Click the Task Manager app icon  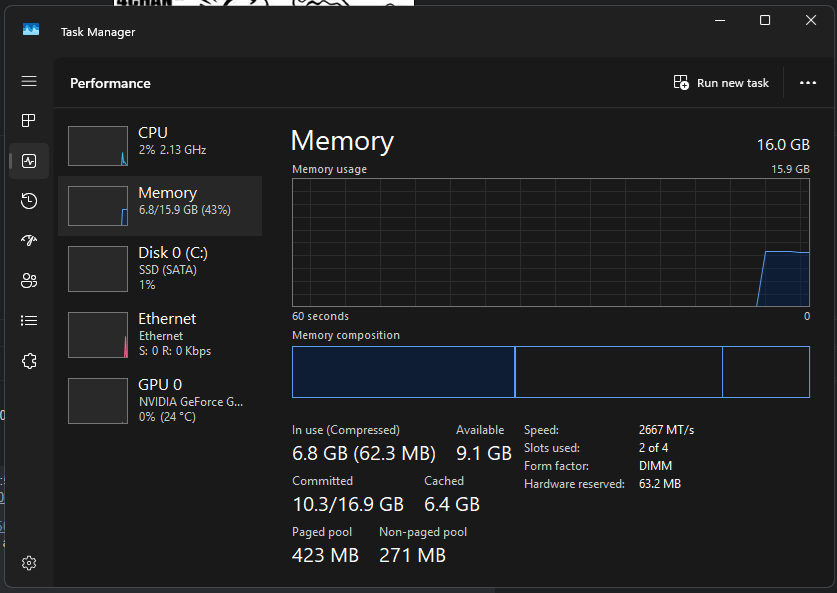pyautogui.click(x=31, y=29)
